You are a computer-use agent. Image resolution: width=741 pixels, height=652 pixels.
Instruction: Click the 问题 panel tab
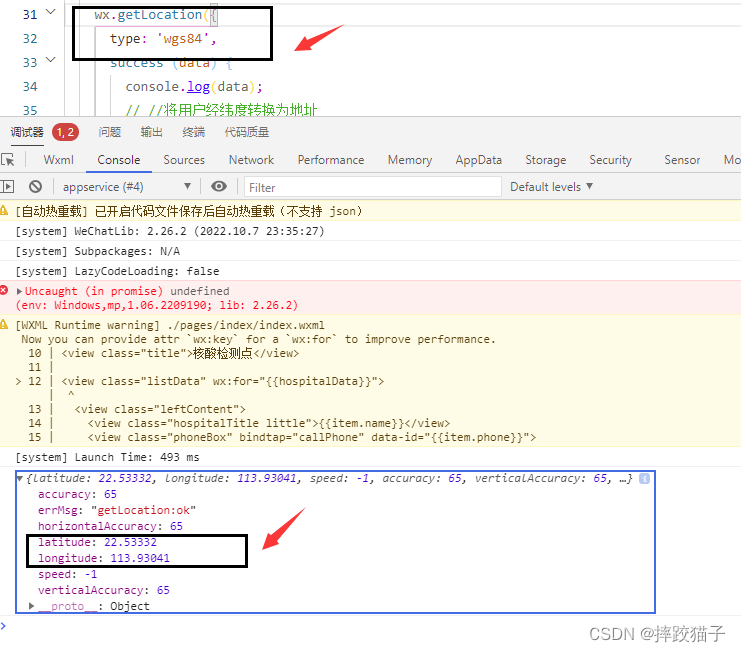click(x=109, y=132)
